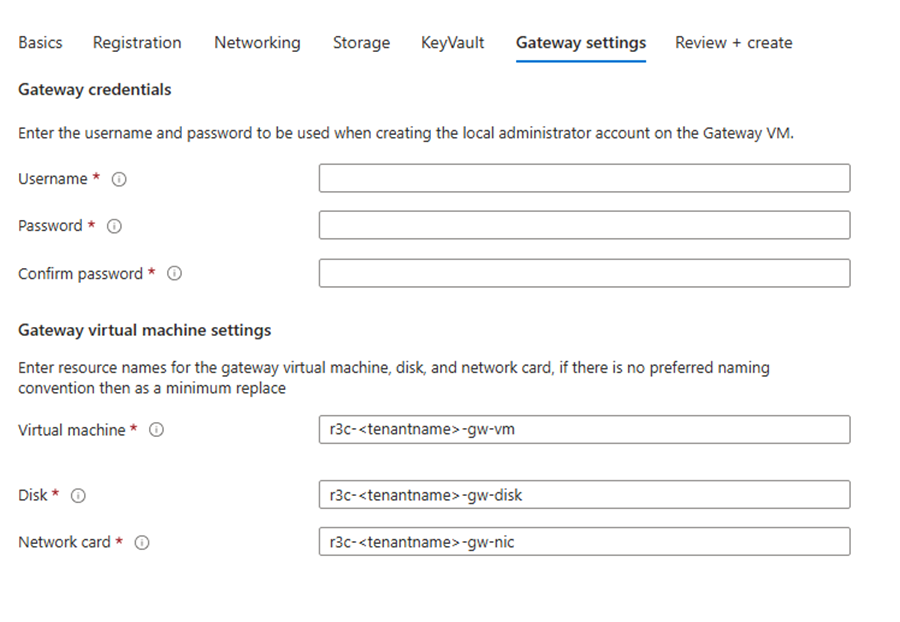Viewport: 900px width, 622px height.
Task: Open the KeyVault tab
Action: pos(452,42)
